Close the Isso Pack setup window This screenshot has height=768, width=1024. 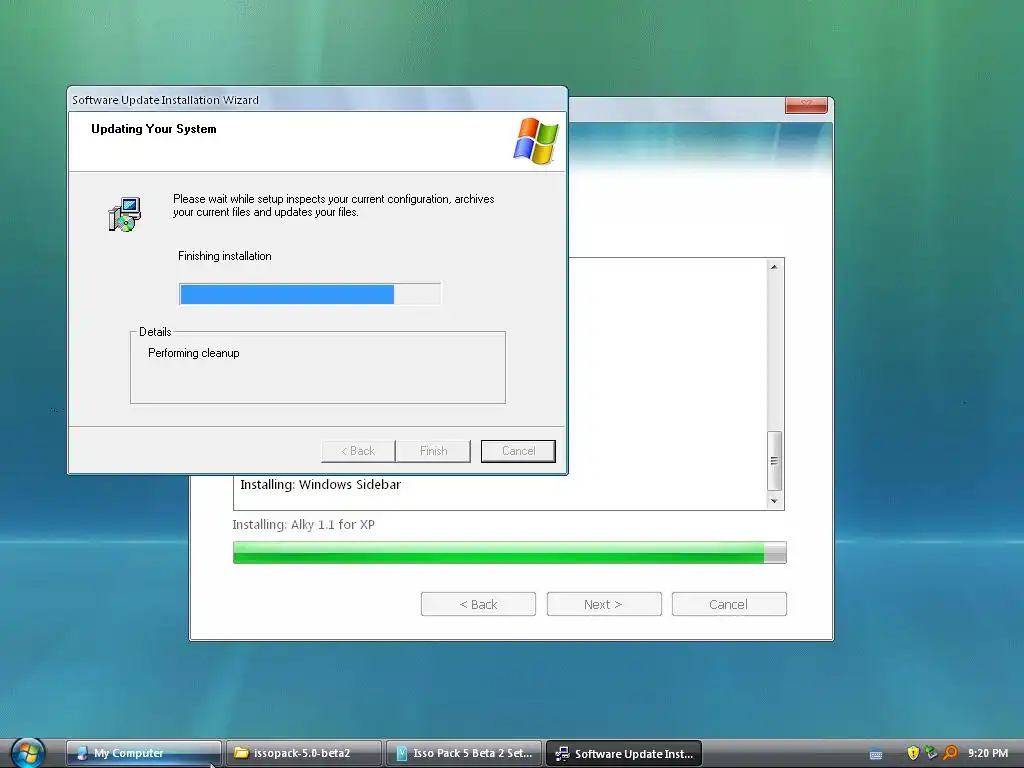[x=806, y=104]
